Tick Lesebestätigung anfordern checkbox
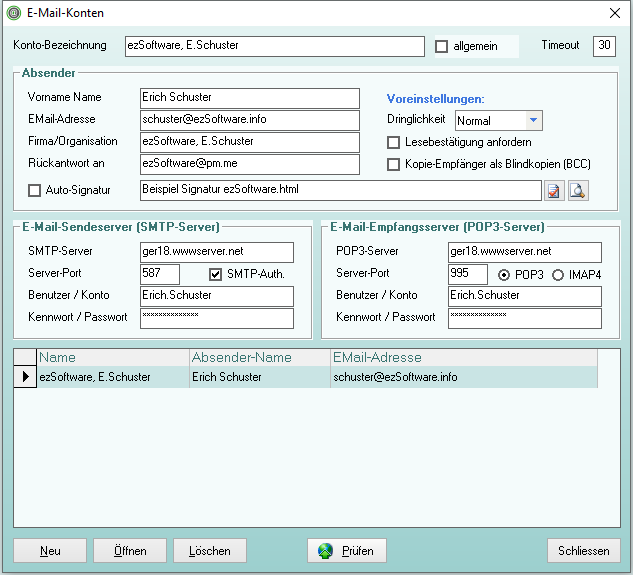Image resolution: width=633 pixels, height=575 pixels. tap(394, 143)
